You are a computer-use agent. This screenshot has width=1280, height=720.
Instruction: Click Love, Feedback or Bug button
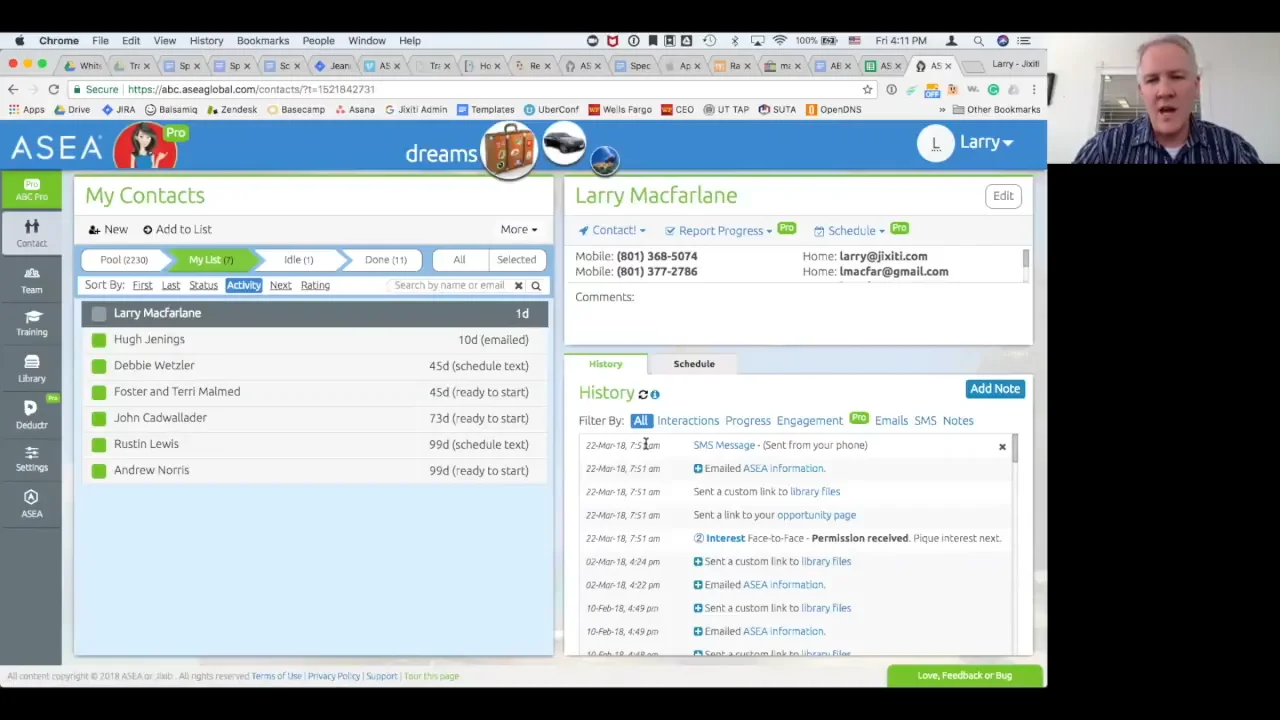click(x=965, y=676)
